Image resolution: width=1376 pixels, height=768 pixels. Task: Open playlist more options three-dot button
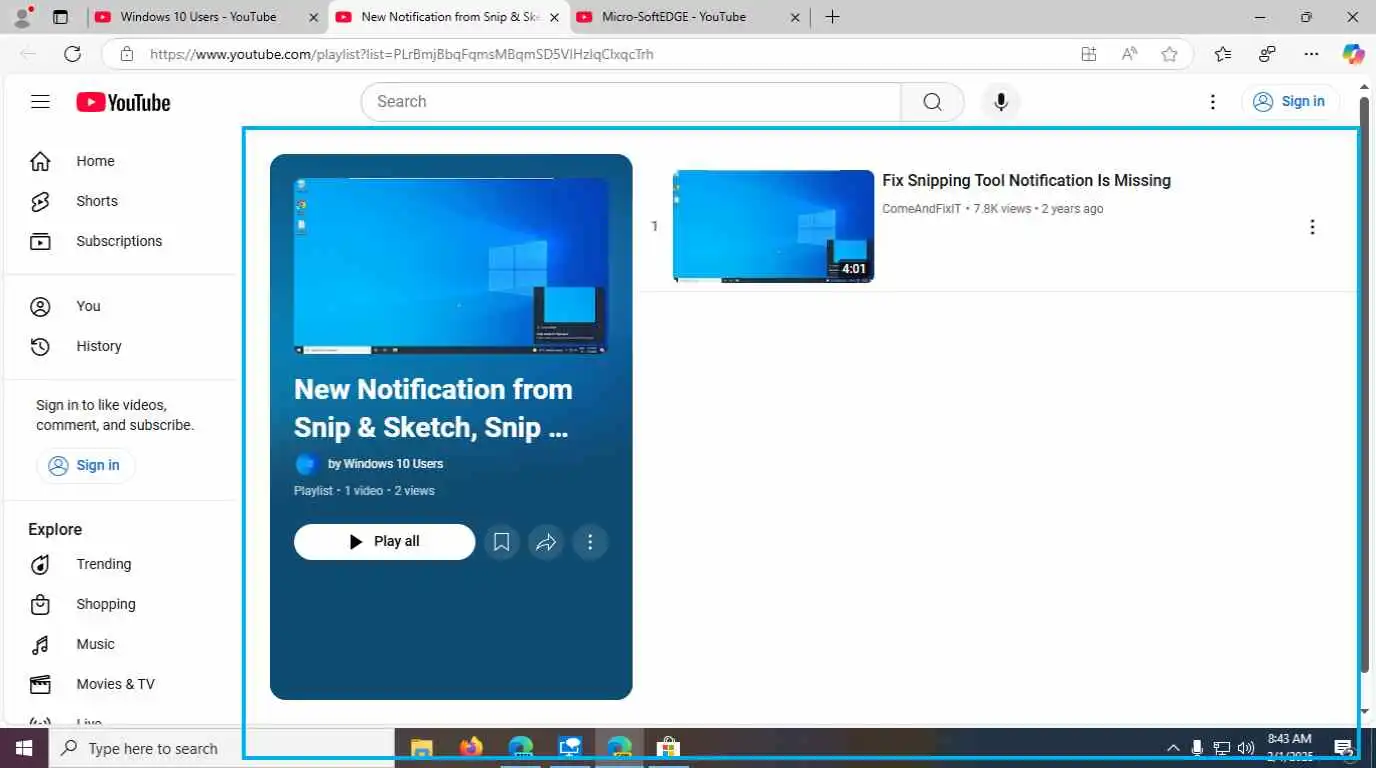coord(590,542)
